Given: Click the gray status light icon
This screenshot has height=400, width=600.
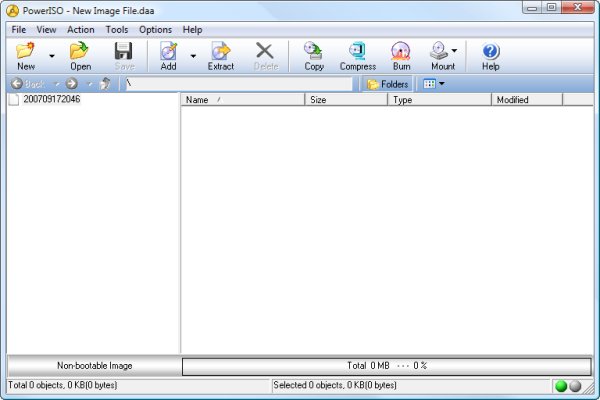Looking at the screenshot, I should click(575, 386).
